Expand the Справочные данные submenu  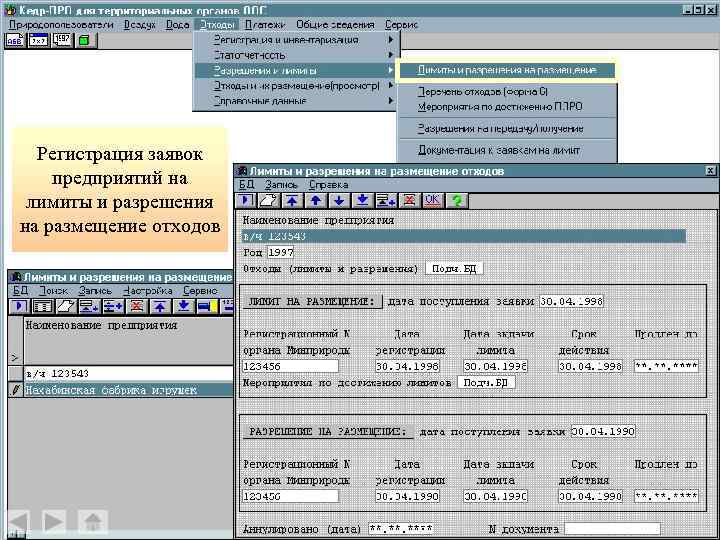[297, 101]
